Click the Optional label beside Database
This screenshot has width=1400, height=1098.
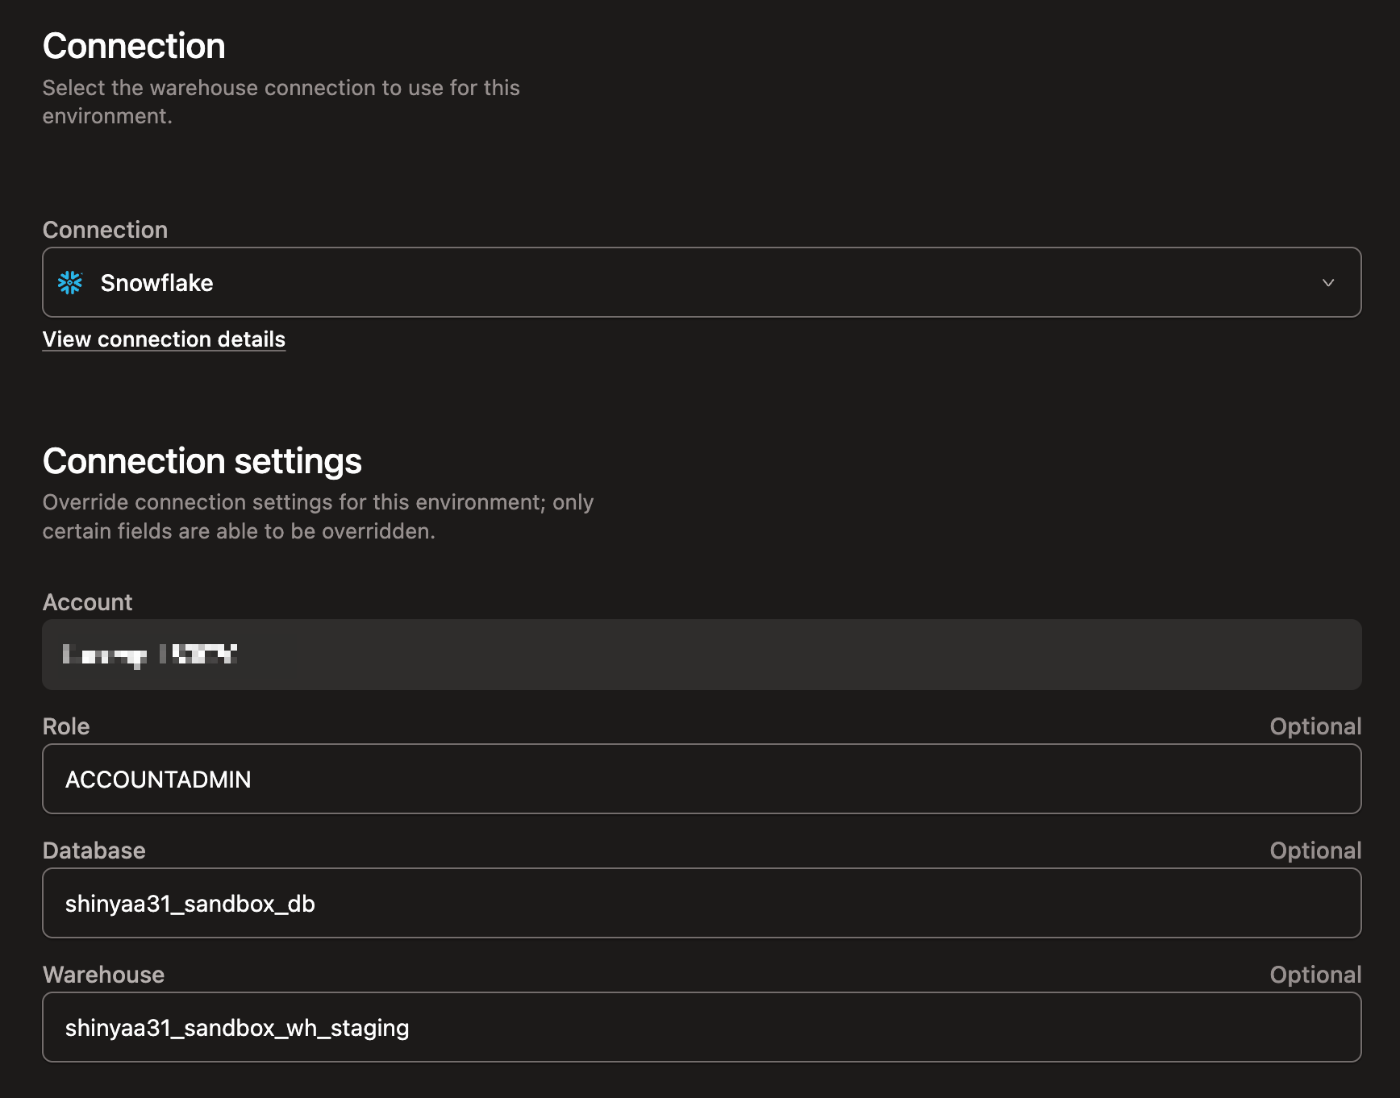tap(1315, 851)
